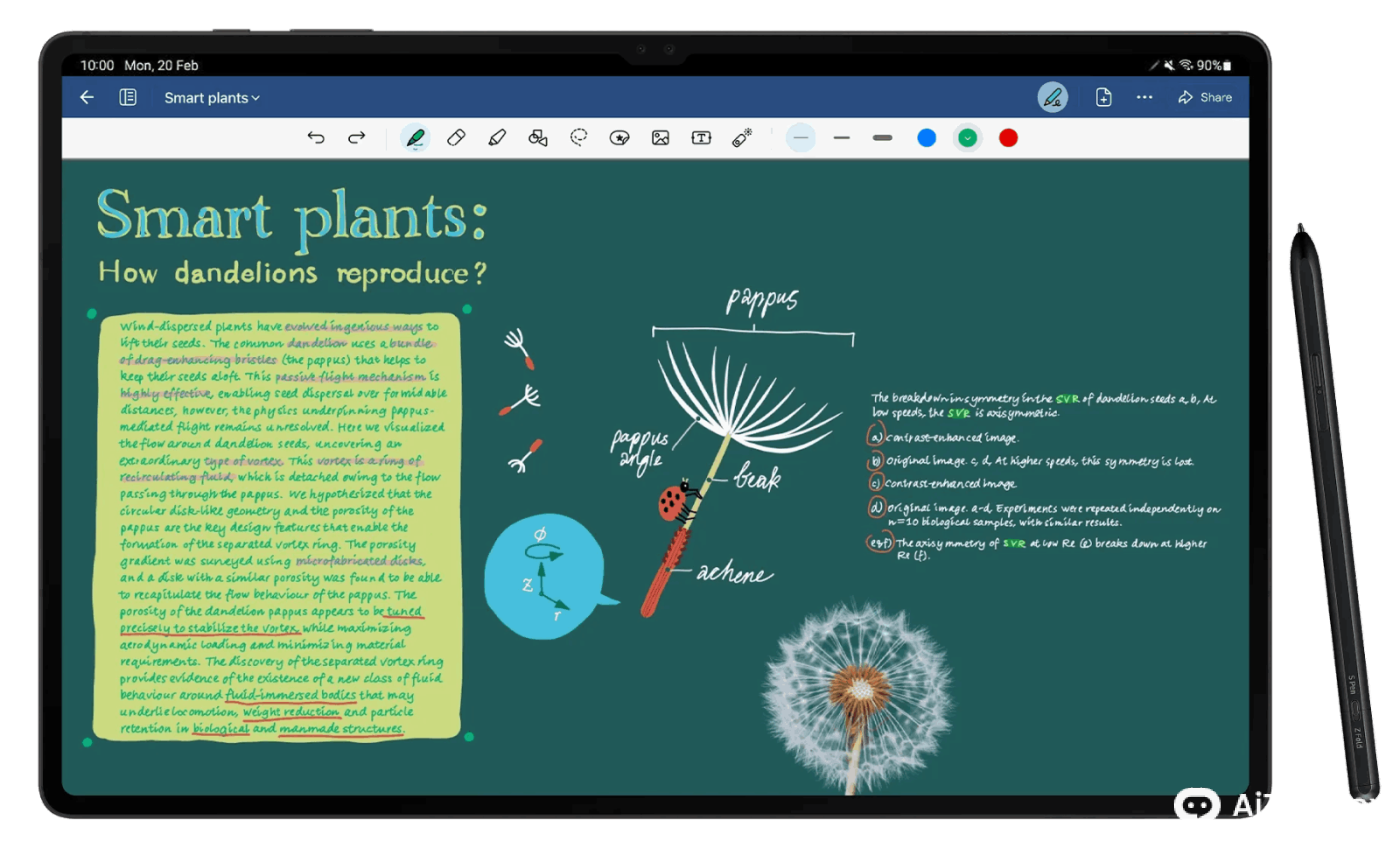Toggle drawing mode pen button in header

point(1052,97)
